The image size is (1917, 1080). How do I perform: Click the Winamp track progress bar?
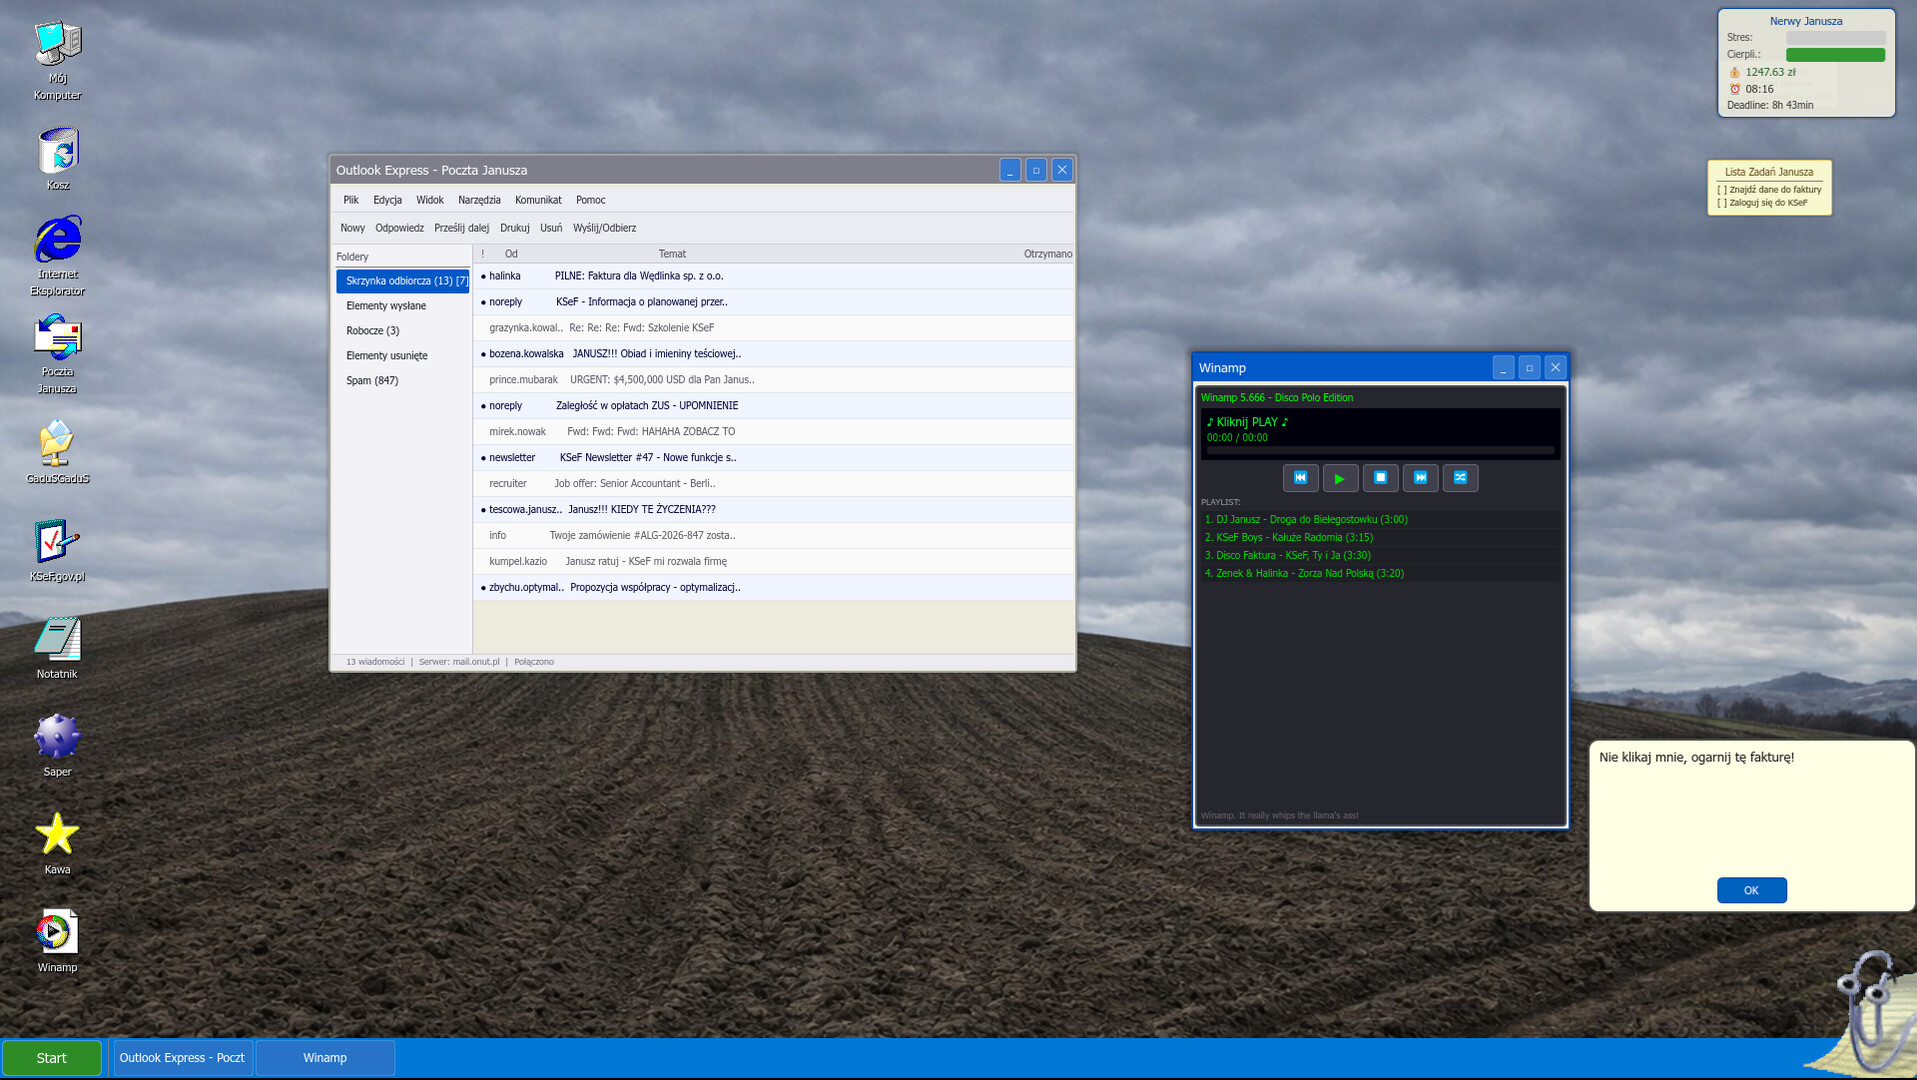pos(1380,451)
